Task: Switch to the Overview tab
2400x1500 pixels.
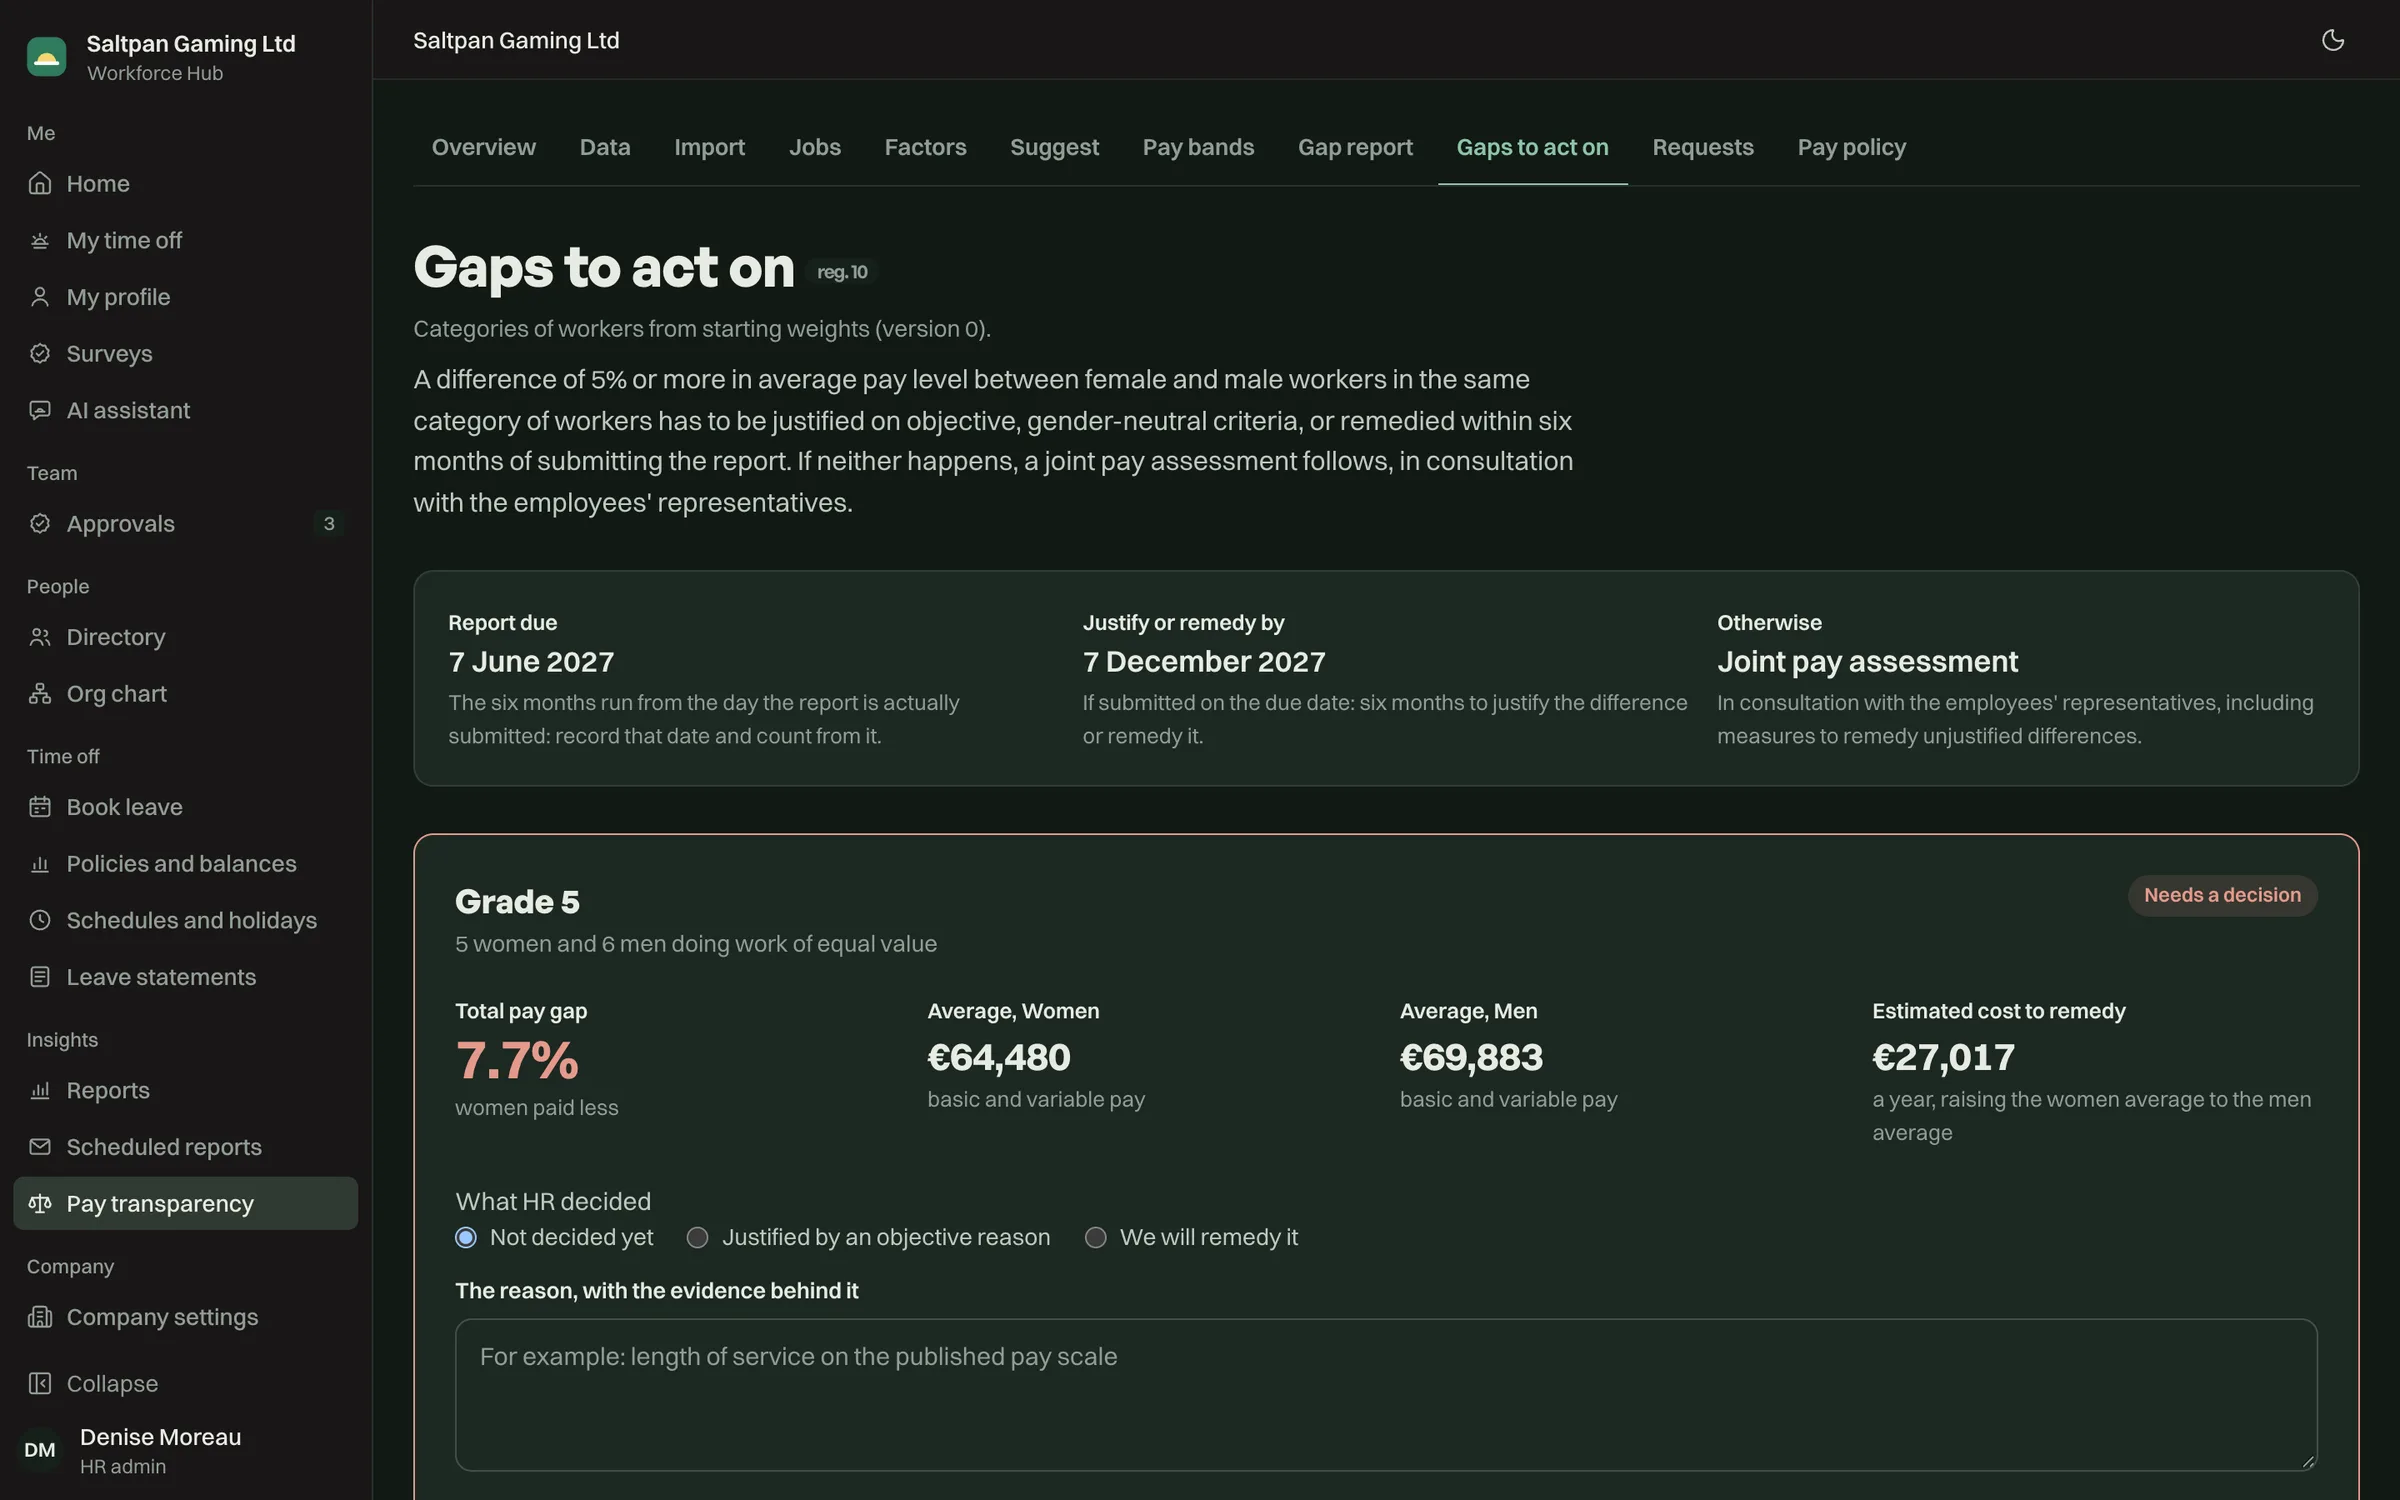Action: [x=484, y=147]
